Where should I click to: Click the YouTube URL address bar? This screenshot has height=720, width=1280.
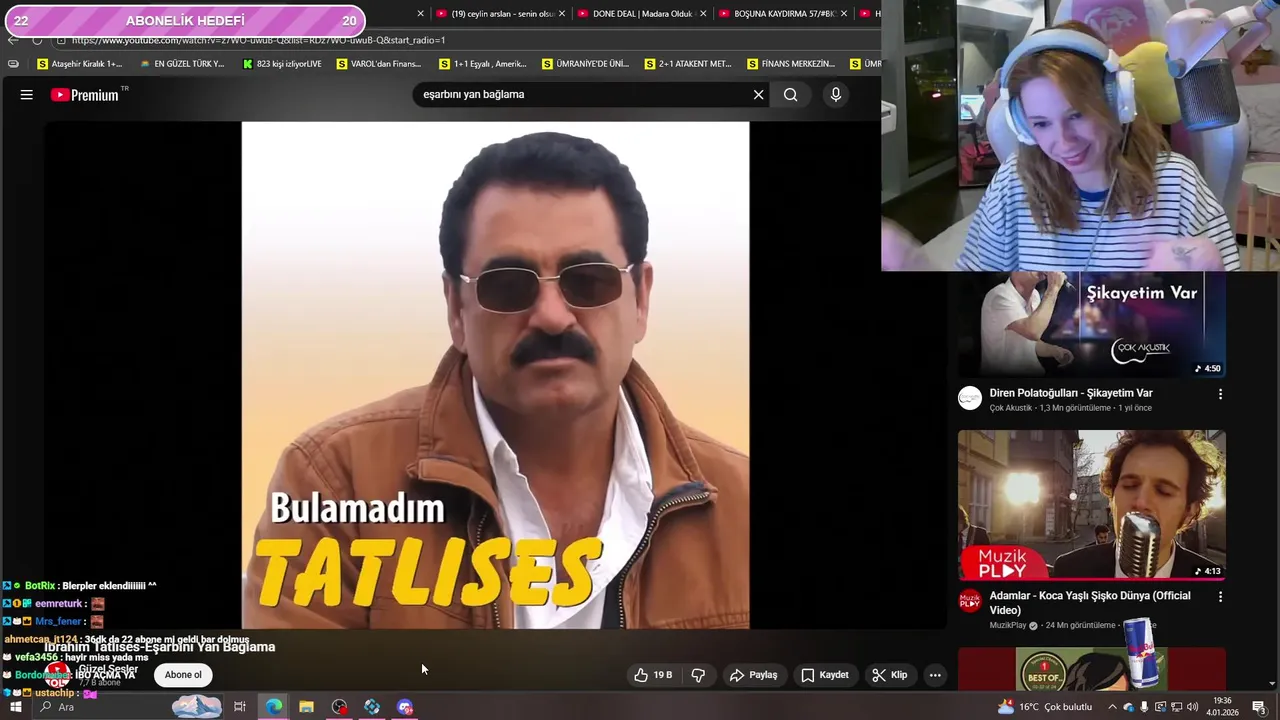pyautogui.click(x=465, y=40)
